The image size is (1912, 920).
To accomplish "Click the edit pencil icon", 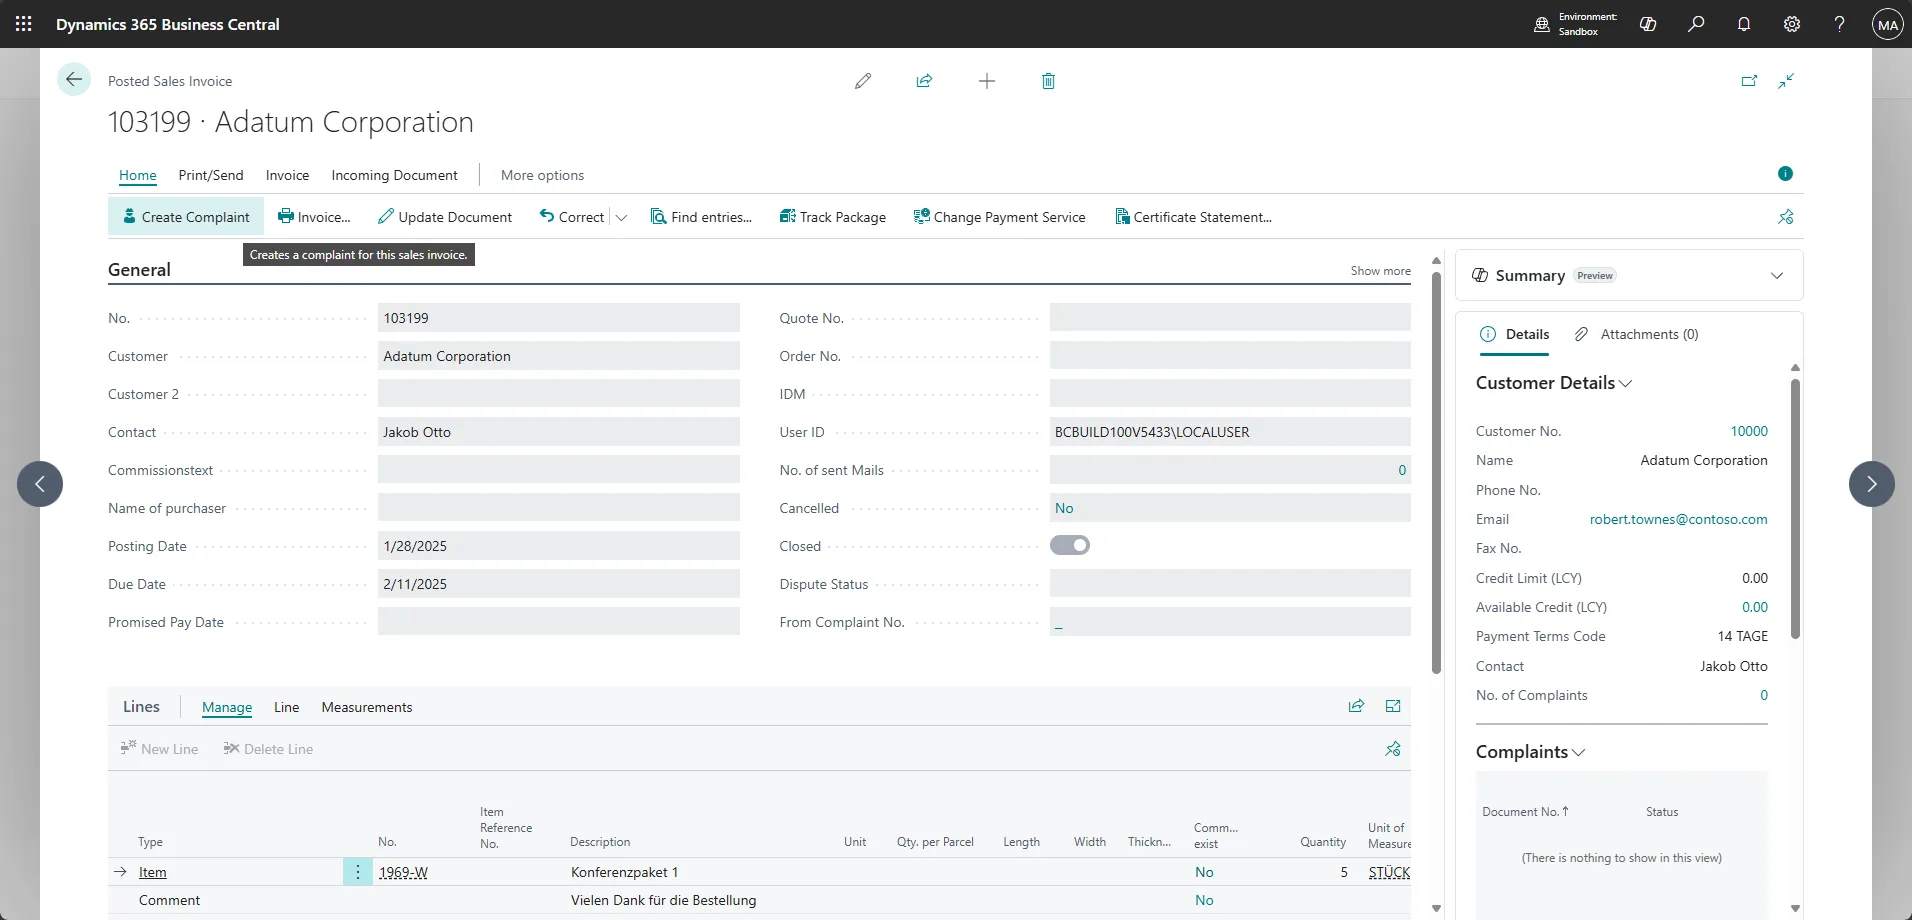I will pyautogui.click(x=863, y=81).
